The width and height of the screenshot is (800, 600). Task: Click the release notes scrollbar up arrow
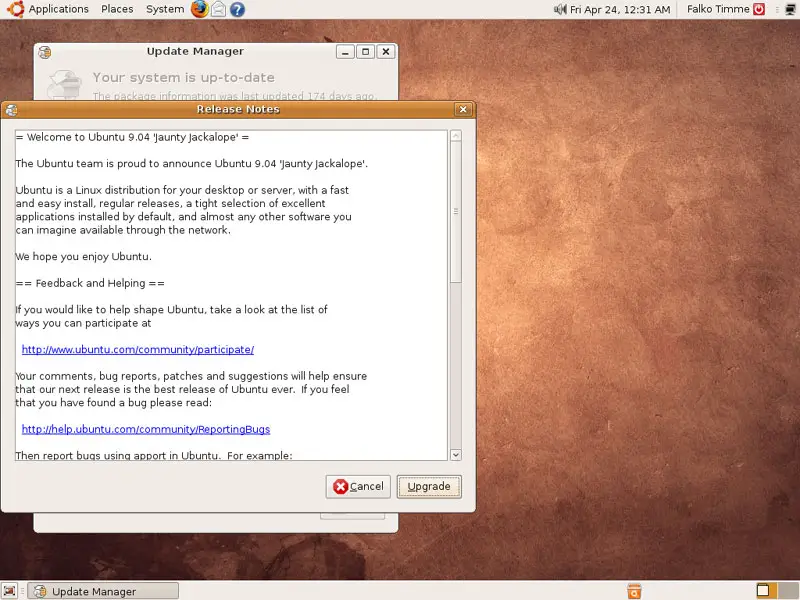[x=456, y=136]
